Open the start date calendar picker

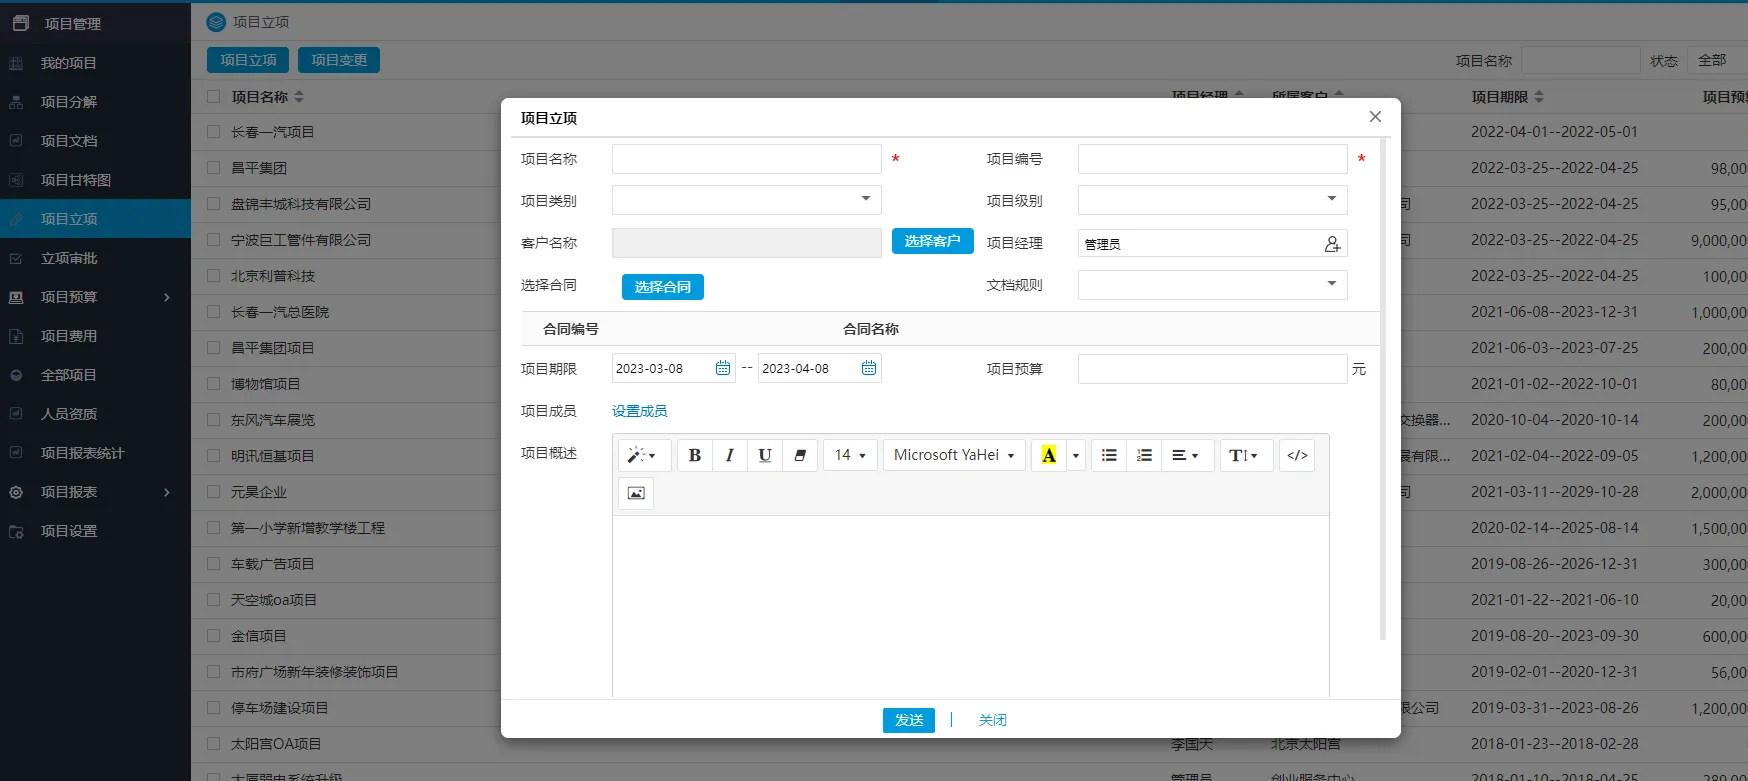tap(722, 368)
